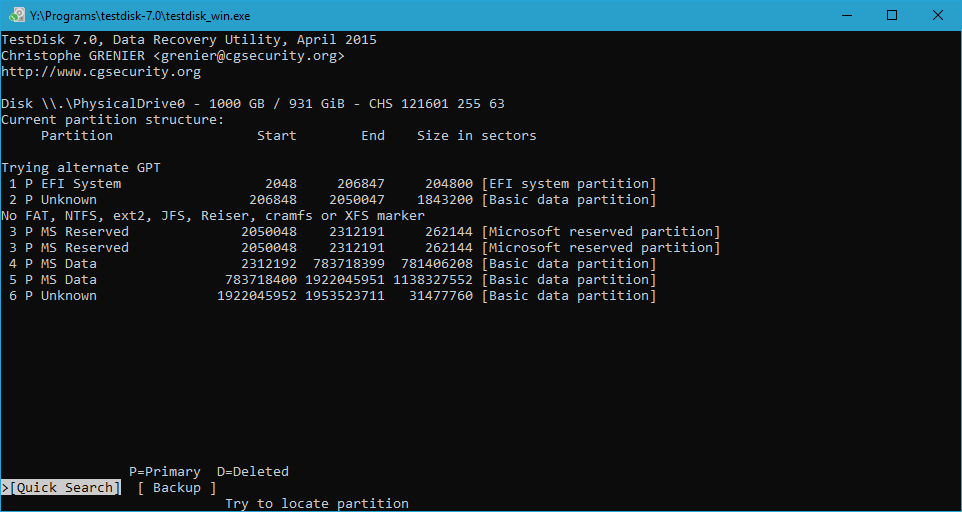Minimize the TestDisk console window

point(846,15)
